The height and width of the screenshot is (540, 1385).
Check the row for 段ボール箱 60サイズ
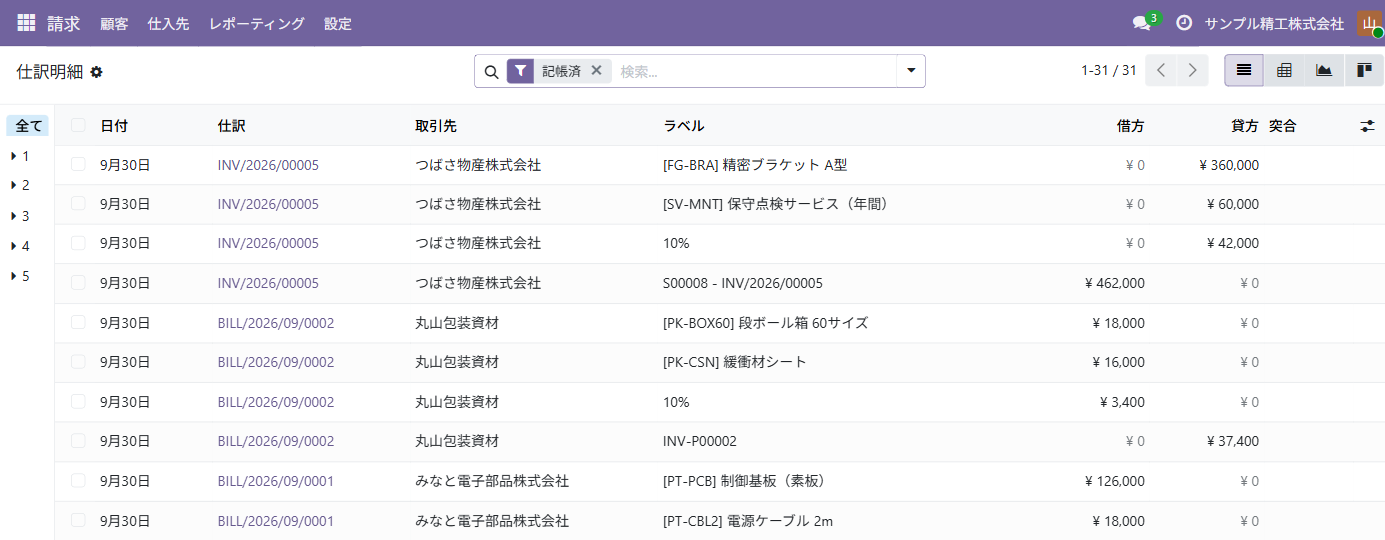[78, 322]
